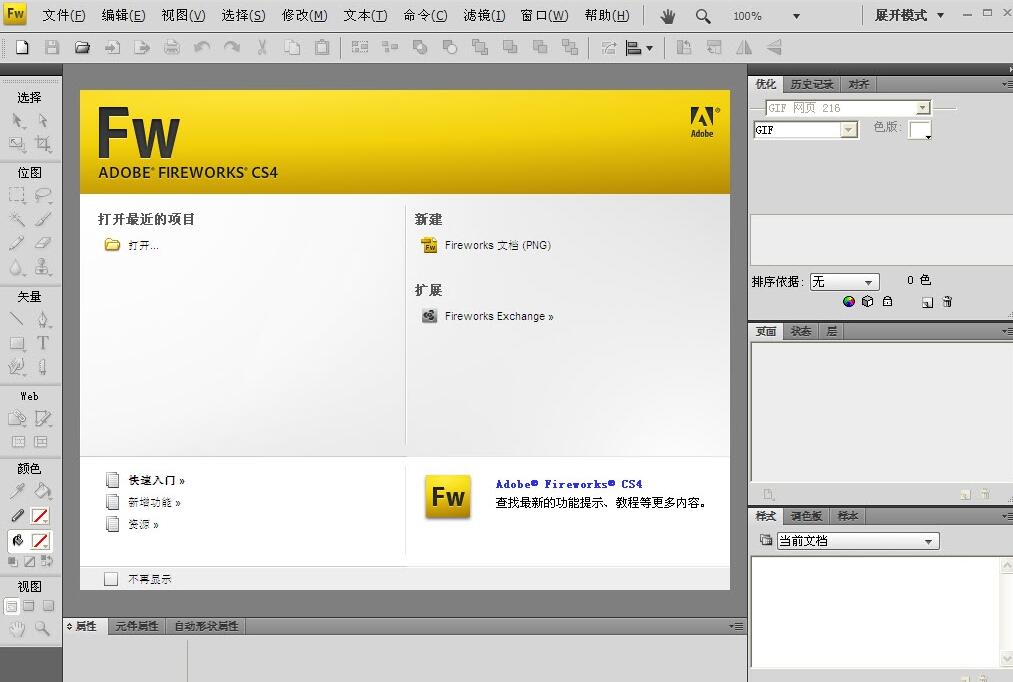Image resolution: width=1013 pixels, height=682 pixels.
Task: Click the Zoom magnifier in tools panel
Action: pyautogui.click(x=43, y=628)
